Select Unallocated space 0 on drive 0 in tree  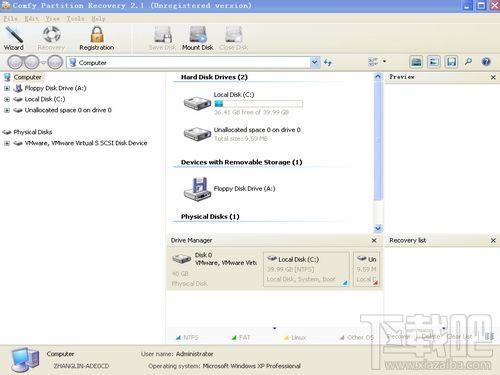tap(68, 110)
